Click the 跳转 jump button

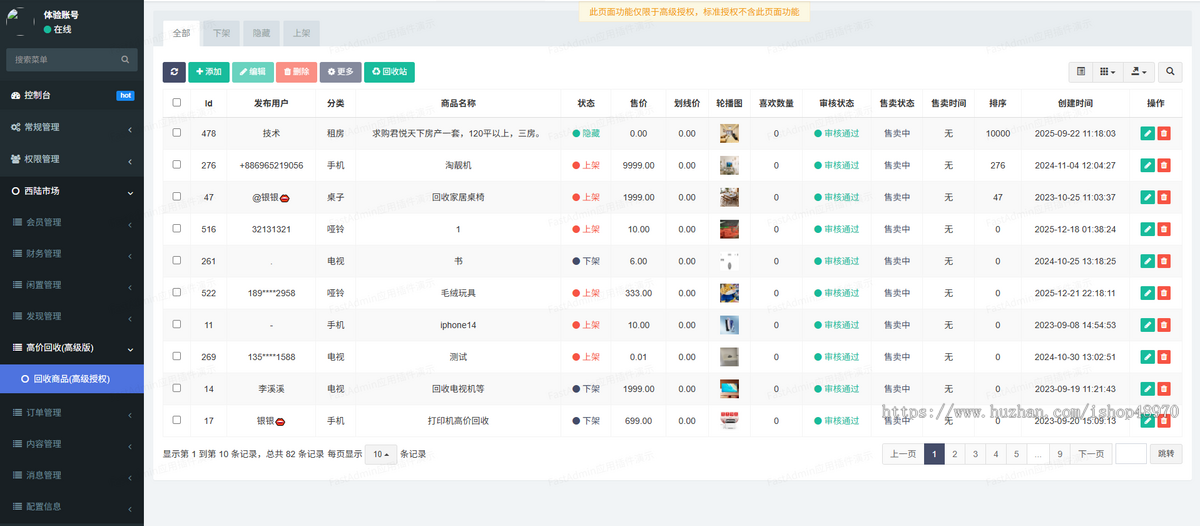click(x=1166, y=454)
